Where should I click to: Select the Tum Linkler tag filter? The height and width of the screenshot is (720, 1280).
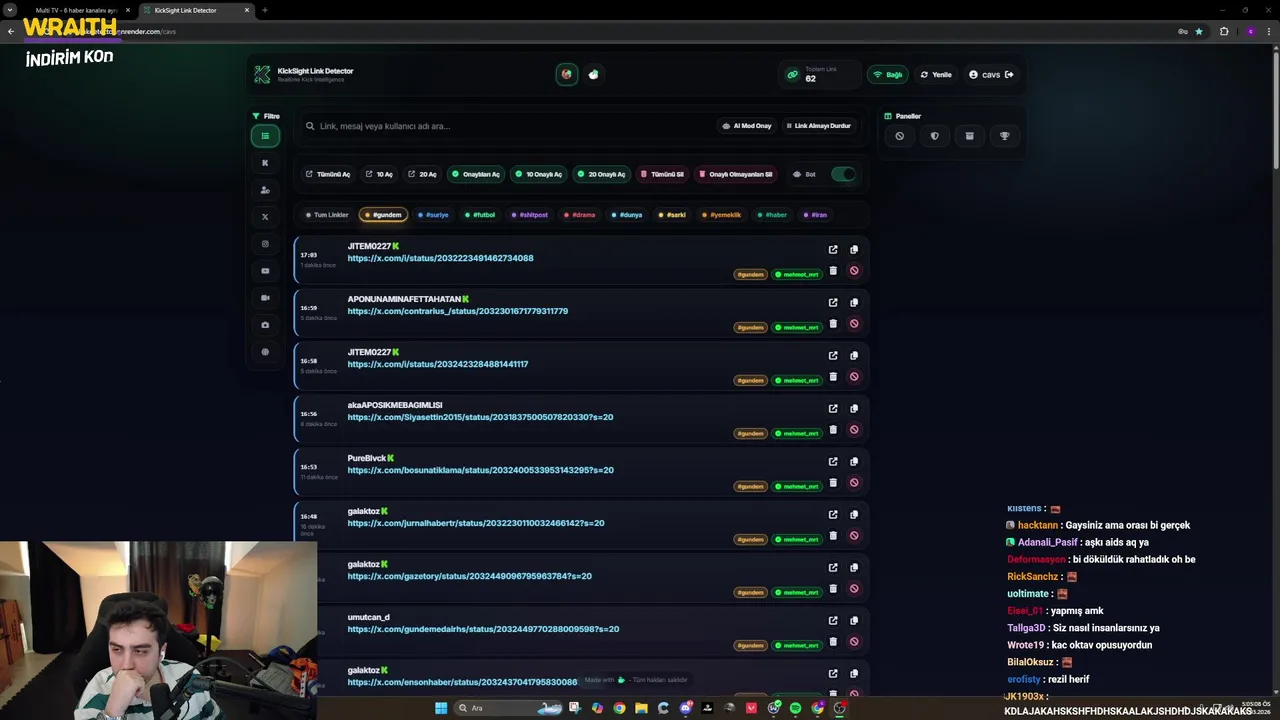point(327,215)
